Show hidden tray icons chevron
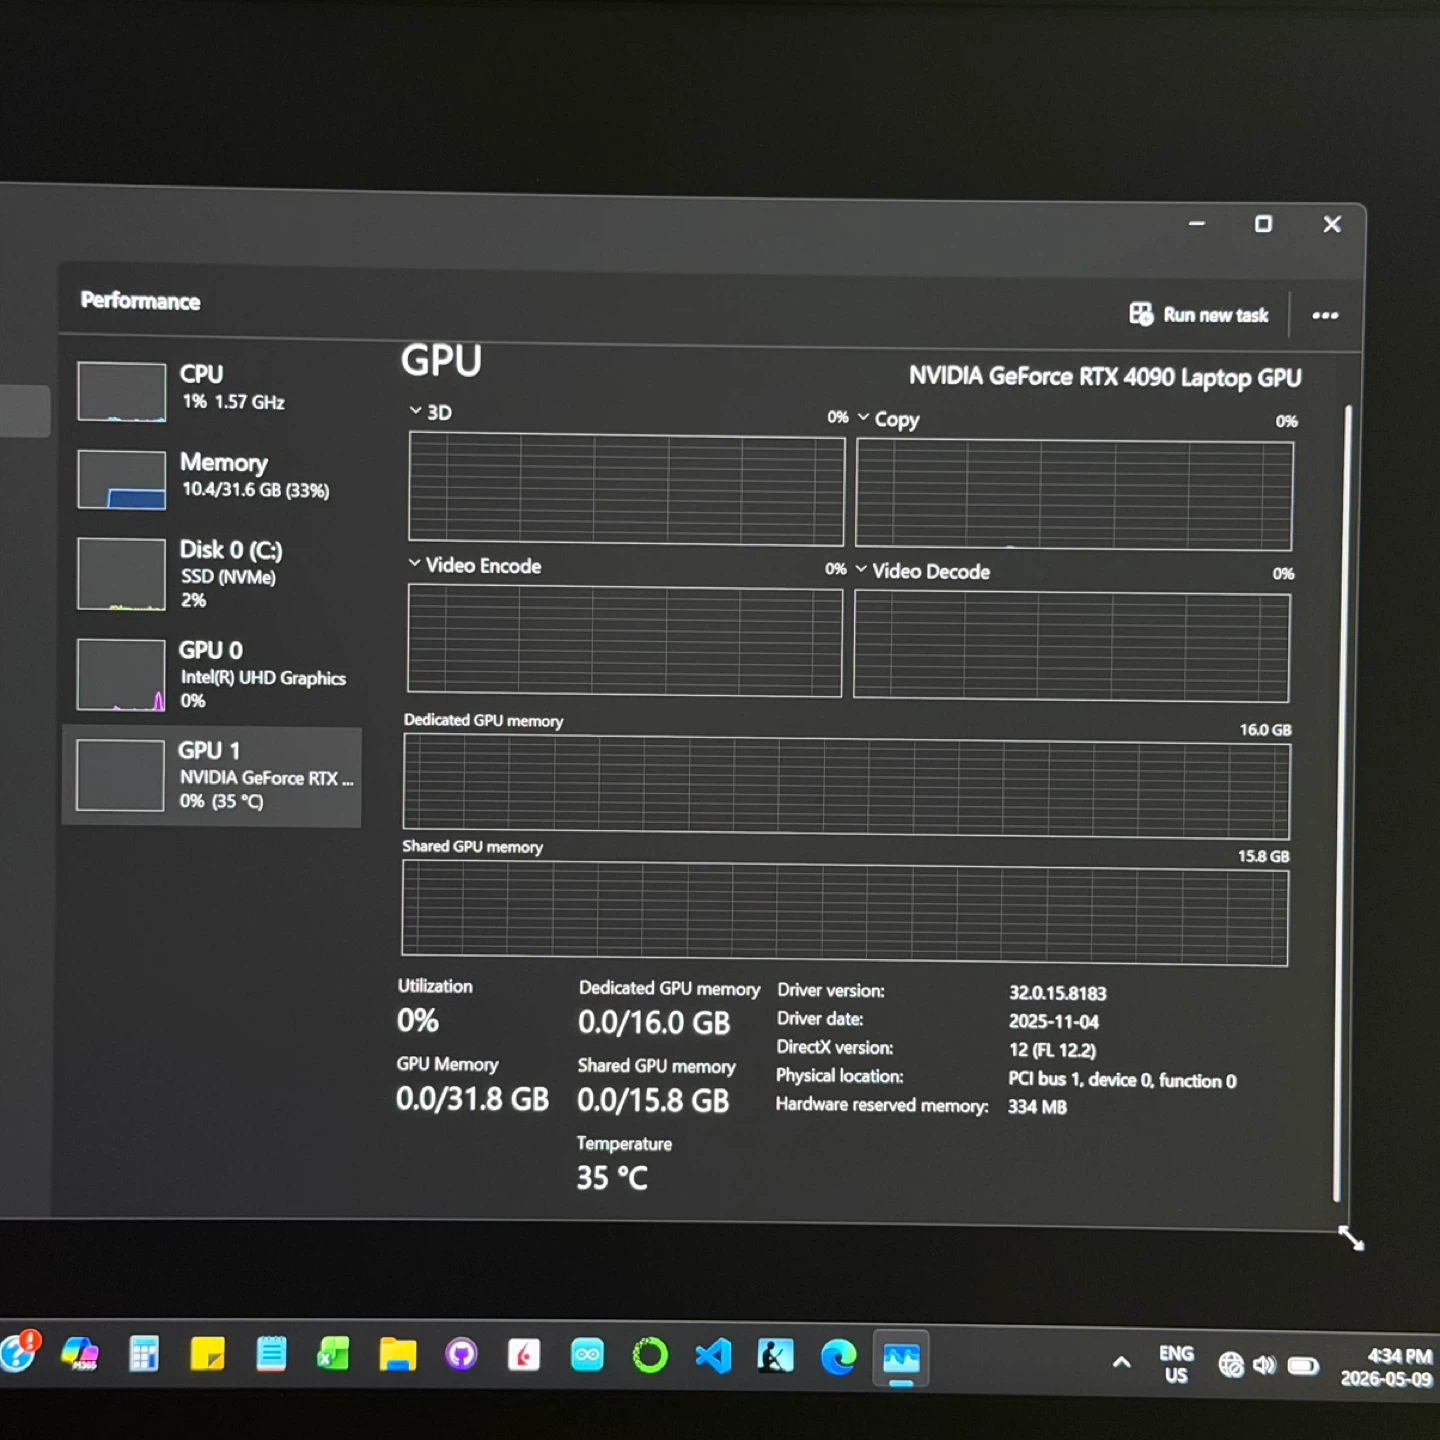 1122,1362
